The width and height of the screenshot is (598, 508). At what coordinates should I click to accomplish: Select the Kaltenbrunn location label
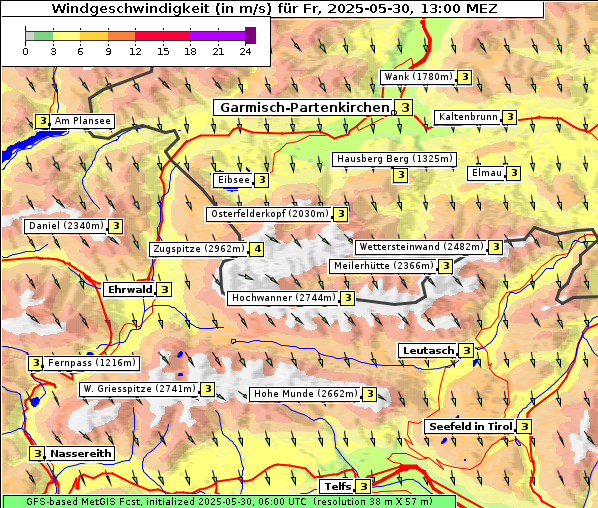pos(468,117)
